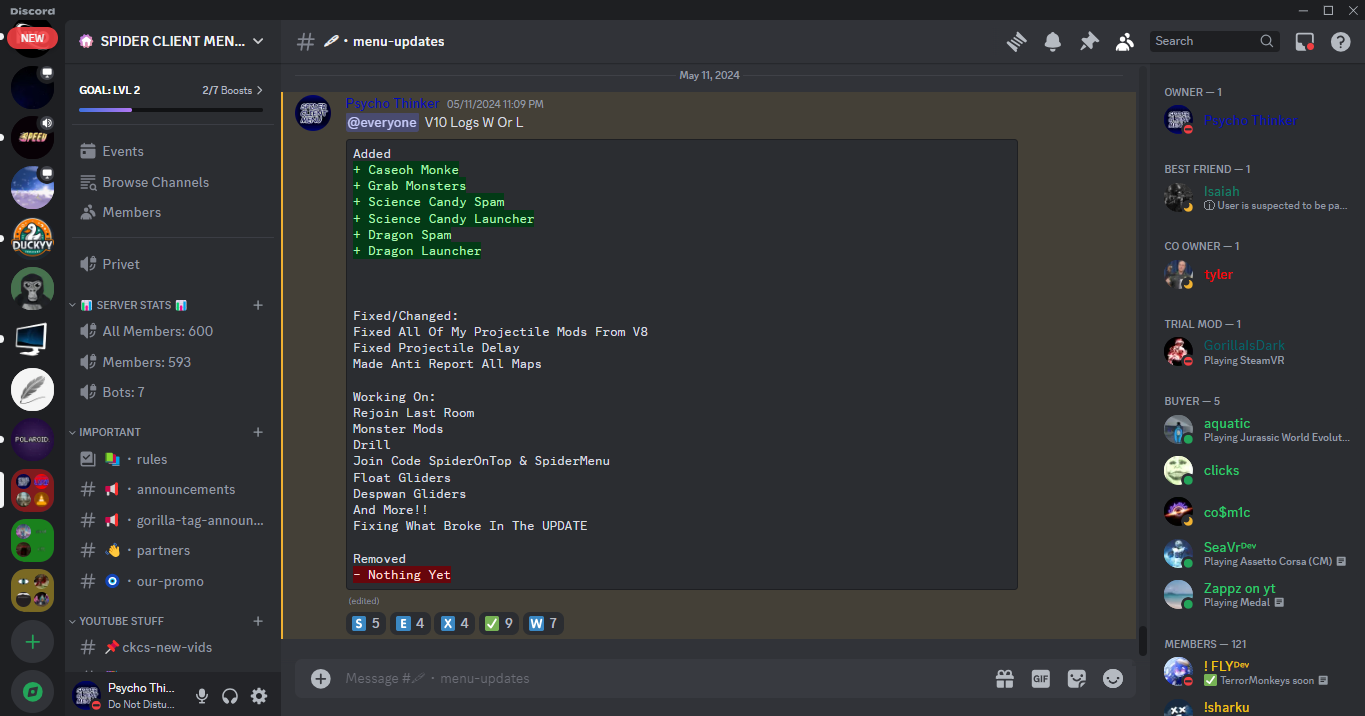The height and width of the screenshot is (716, 1365).
Task: Toggle the W reaction with count 7
Action: pyautogui.click(x=543, y=623)
